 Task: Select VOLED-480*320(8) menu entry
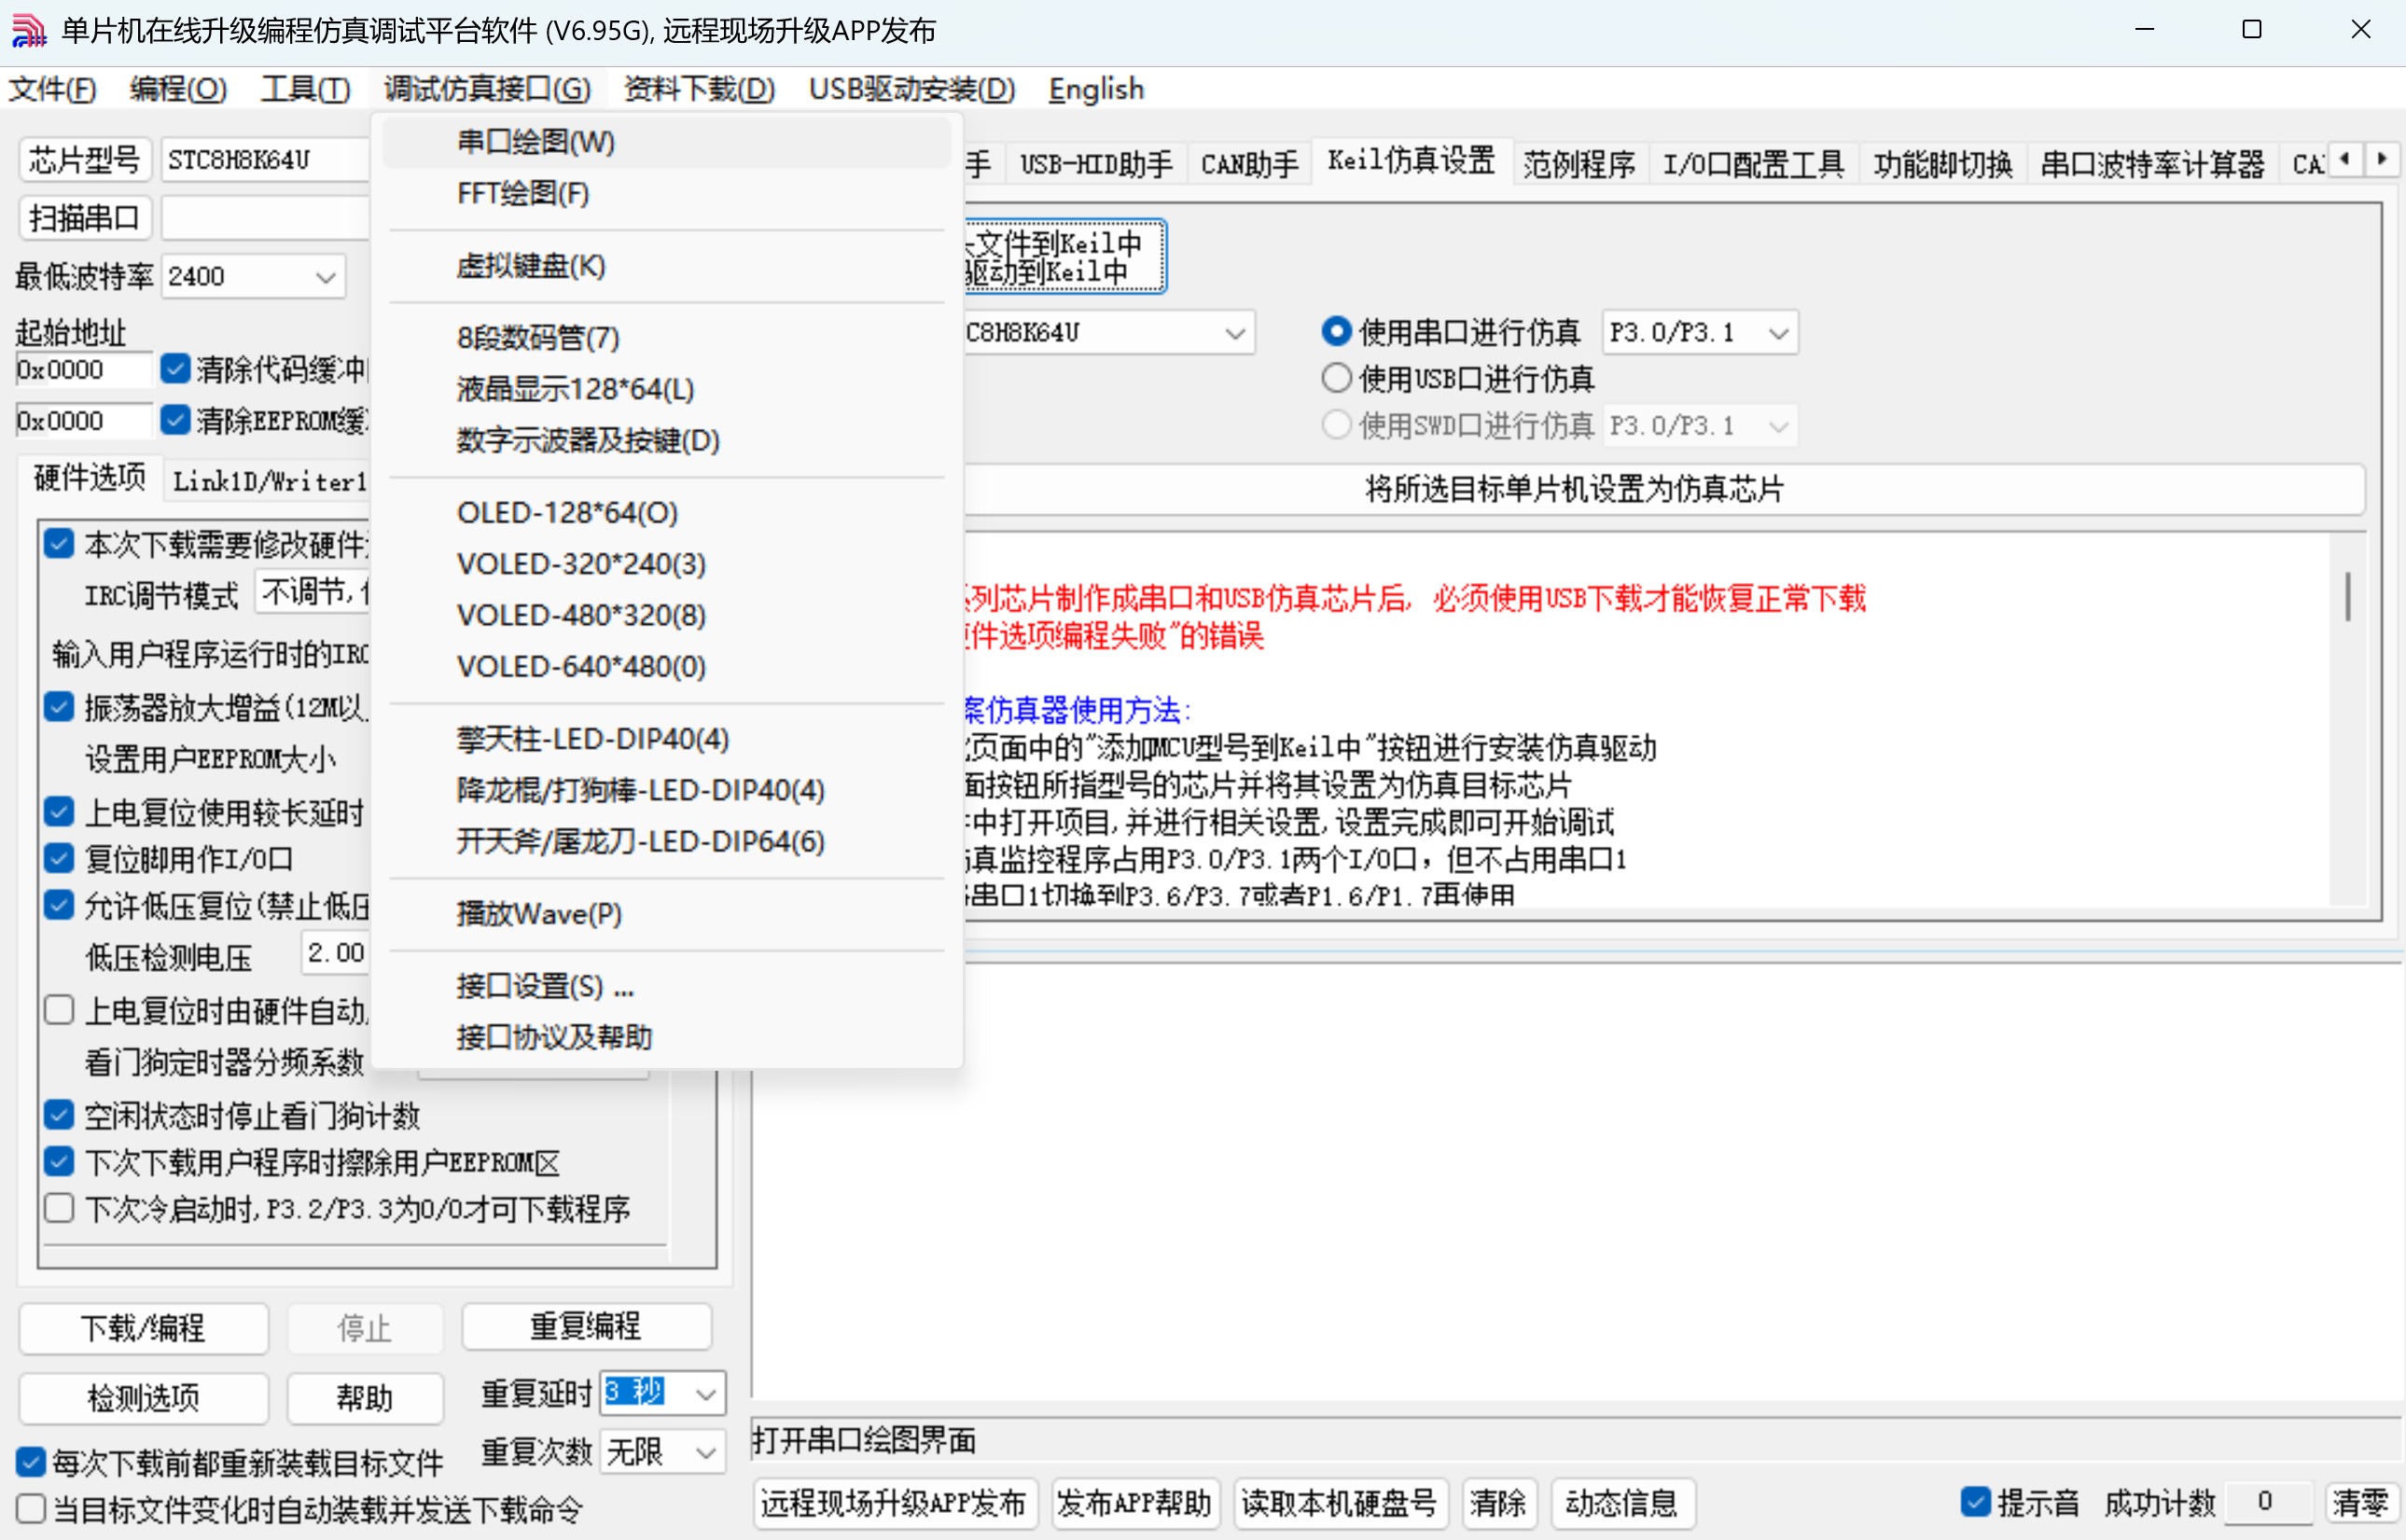(666, 615)
